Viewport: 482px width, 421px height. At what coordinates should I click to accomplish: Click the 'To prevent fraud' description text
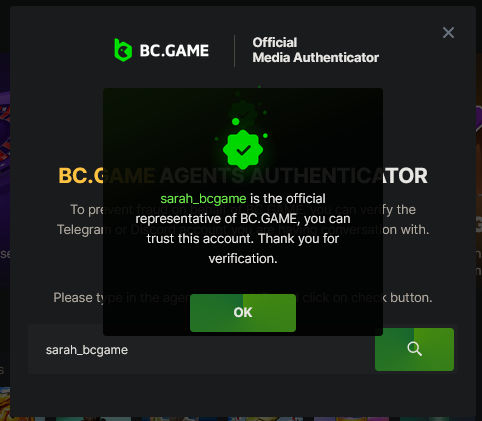(x=243, y=219)
